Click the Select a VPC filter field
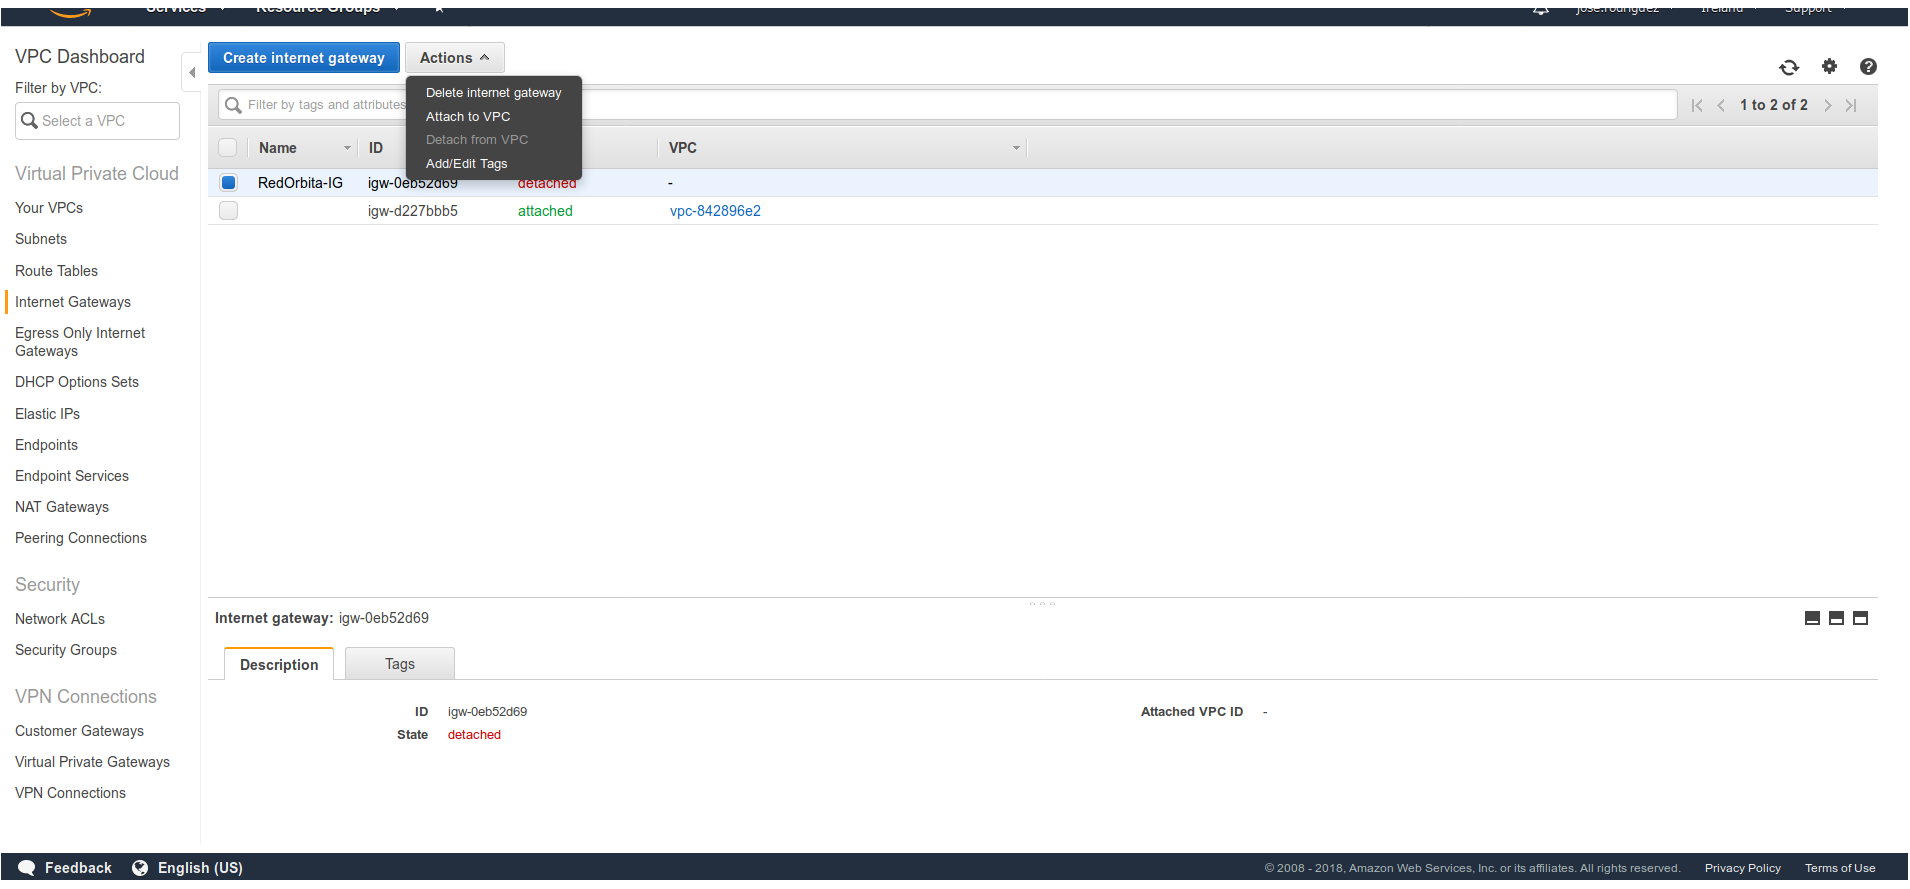 pyautogui.click(x=98, y=121)
